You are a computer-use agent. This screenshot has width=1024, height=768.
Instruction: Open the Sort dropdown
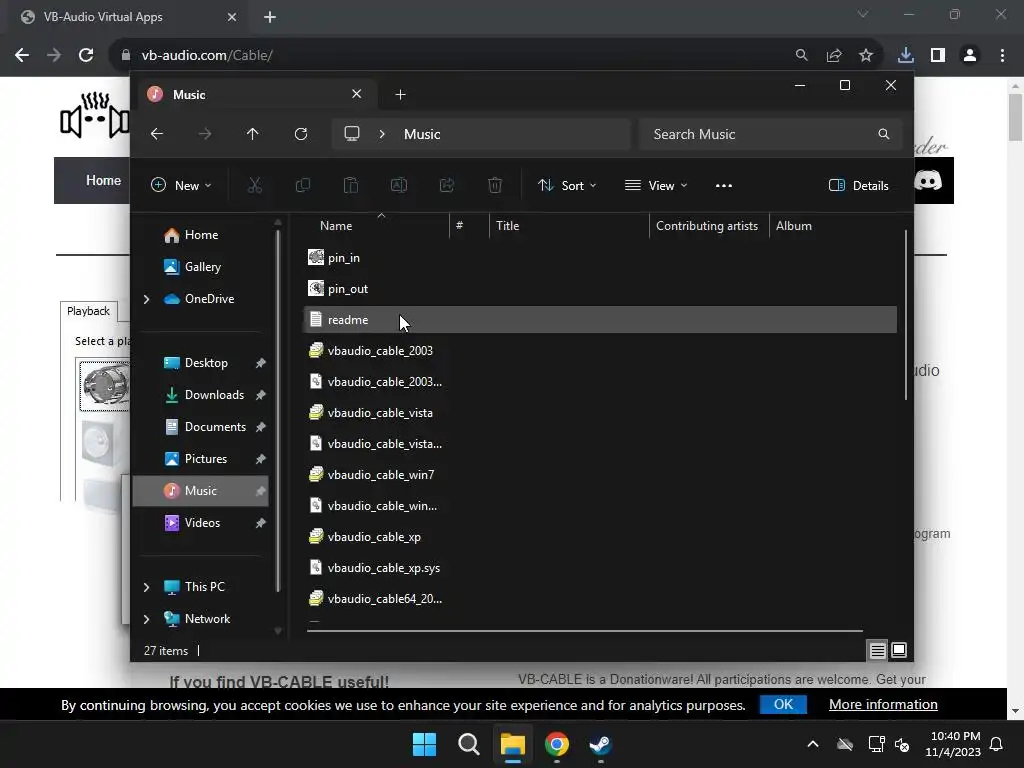pos(567,185)
